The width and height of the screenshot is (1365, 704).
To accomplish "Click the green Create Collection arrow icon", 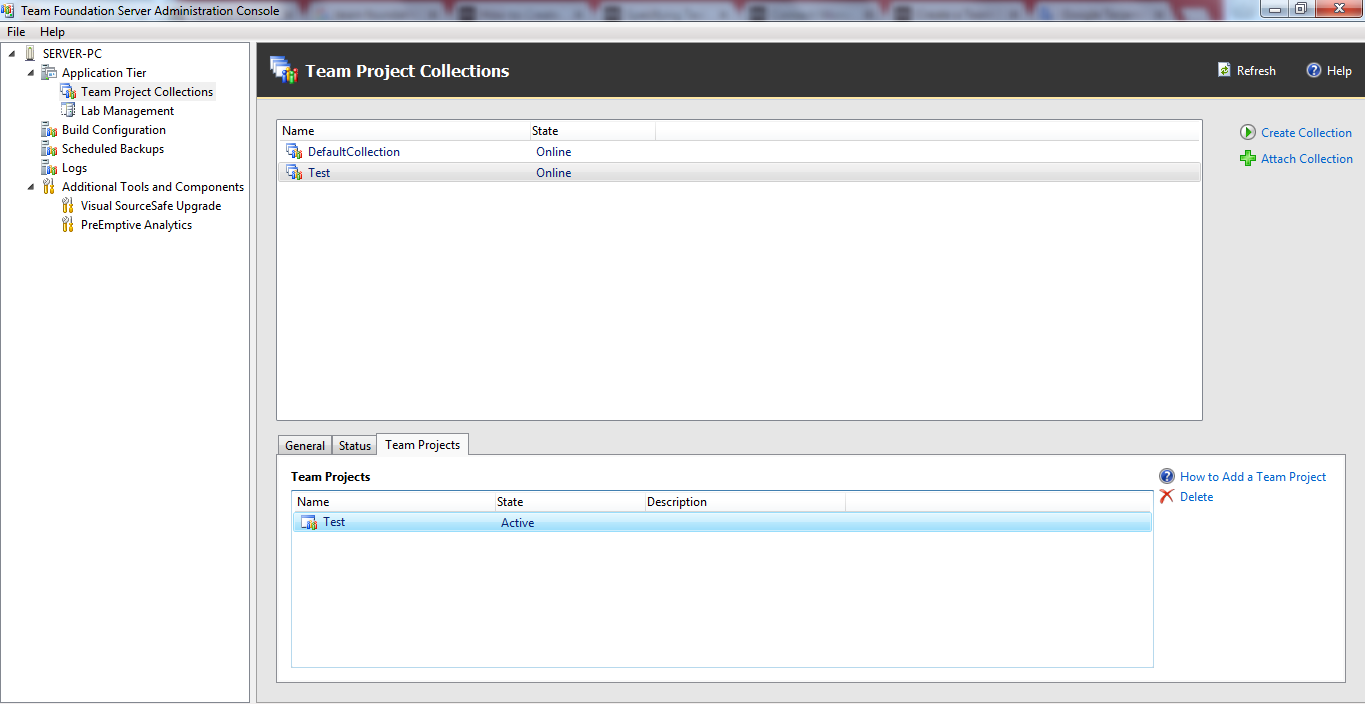I will pos(1248,132).
